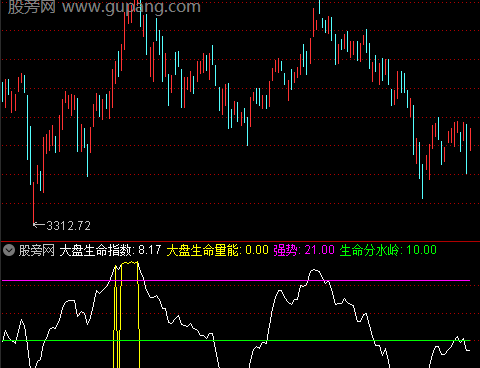Click the 股旁网 watermark at top left
The height and width of the screenshot is (368, 480).
32,7
